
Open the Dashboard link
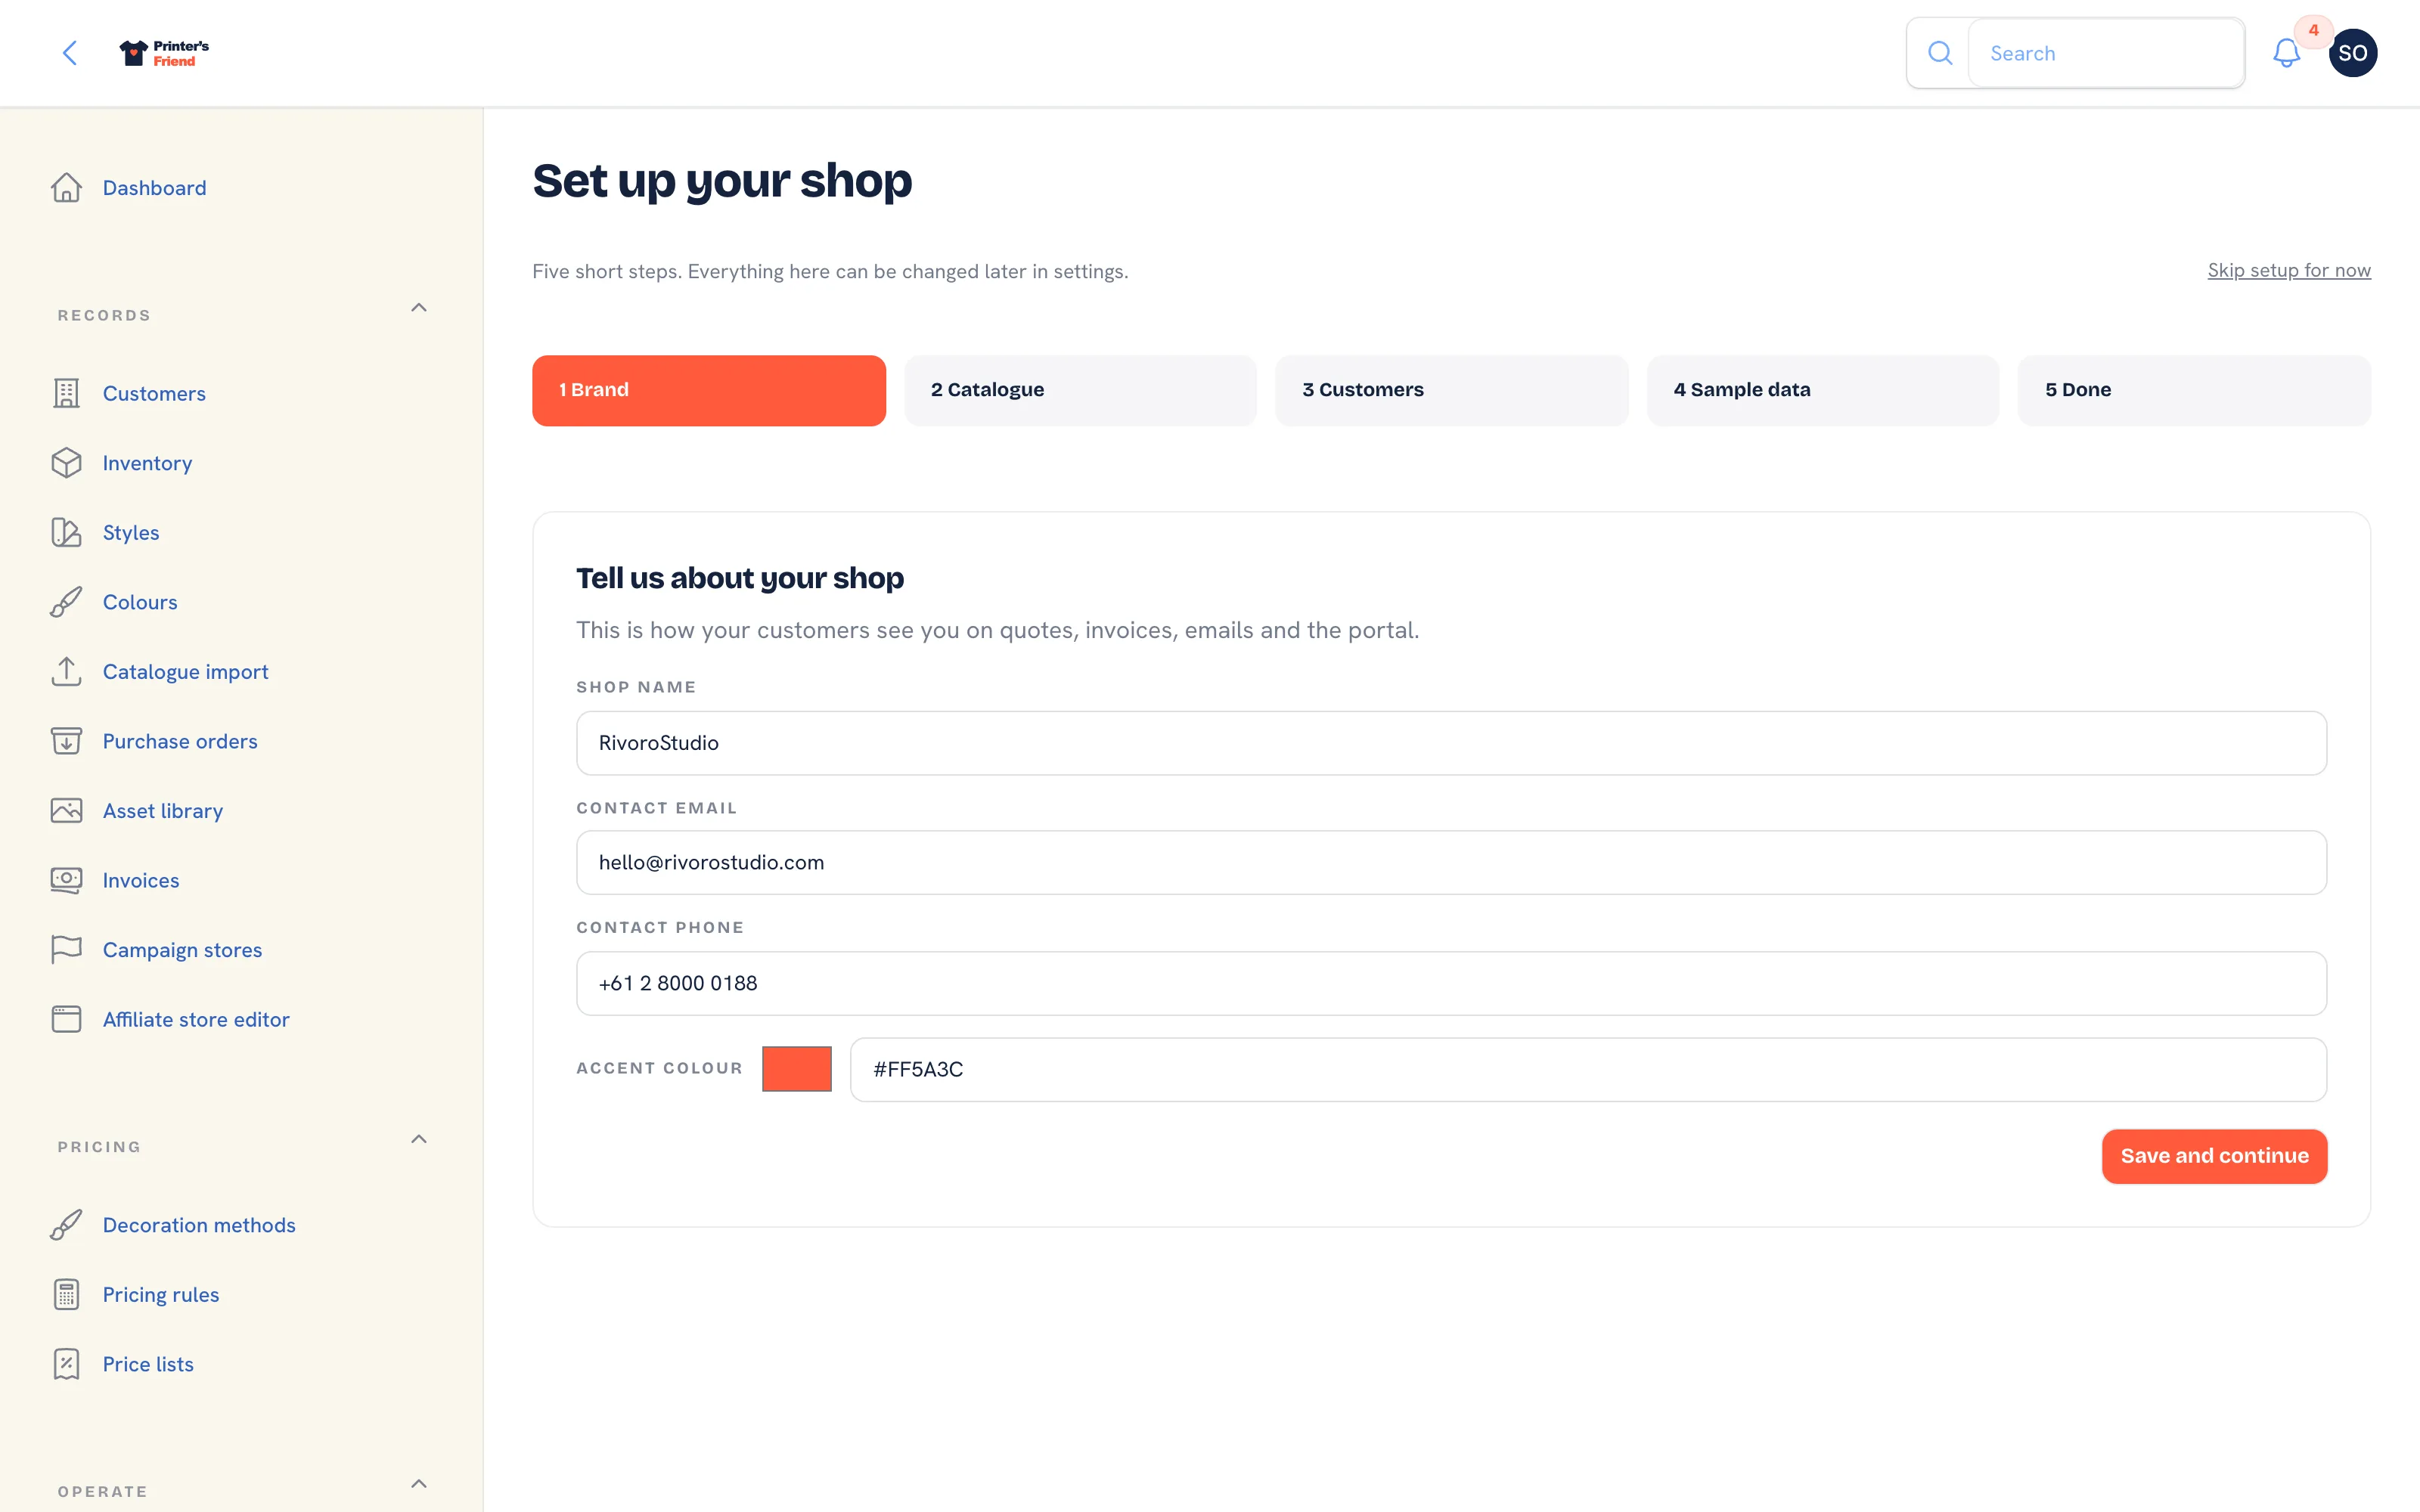tap(154, 188)
